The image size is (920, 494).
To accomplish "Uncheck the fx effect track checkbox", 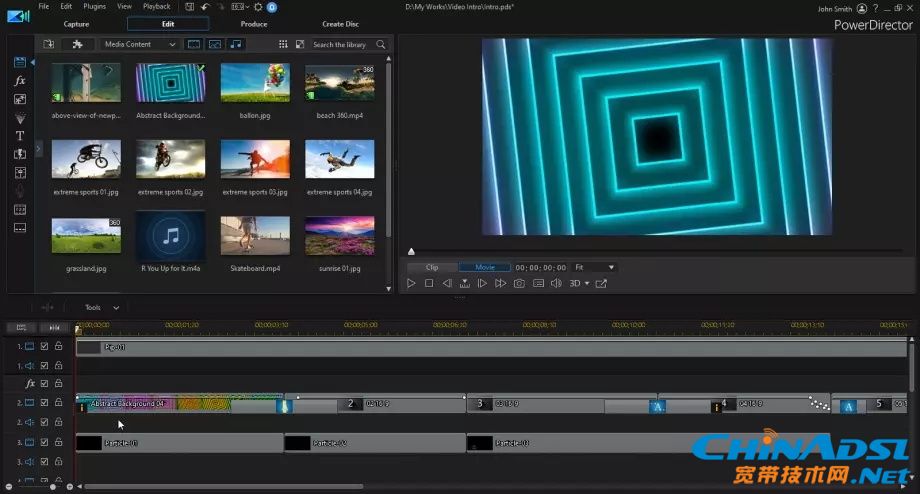I will pos(44,383).
